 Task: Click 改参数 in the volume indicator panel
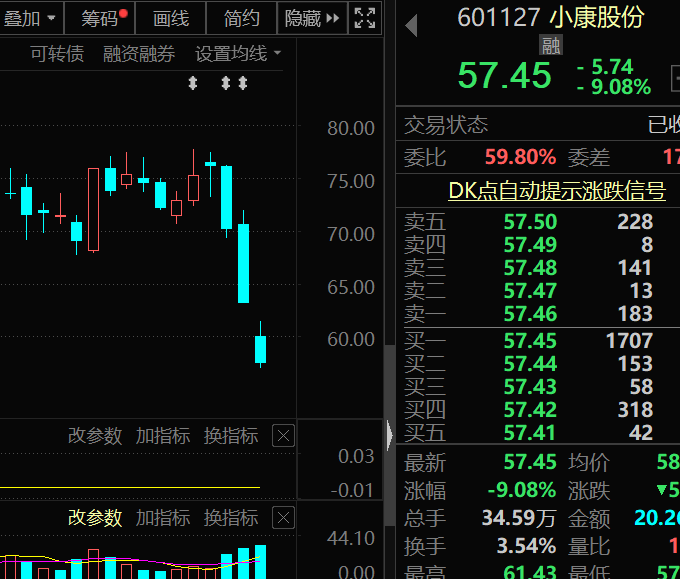(95, 518)
